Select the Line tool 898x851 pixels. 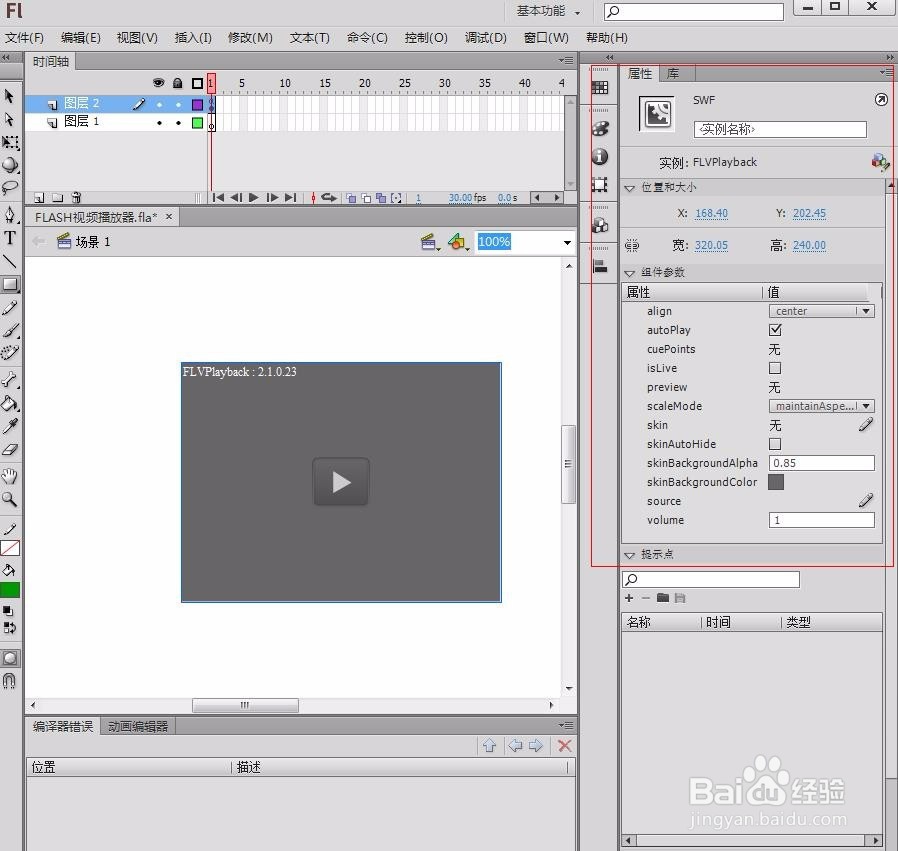[x=10, y=261]
